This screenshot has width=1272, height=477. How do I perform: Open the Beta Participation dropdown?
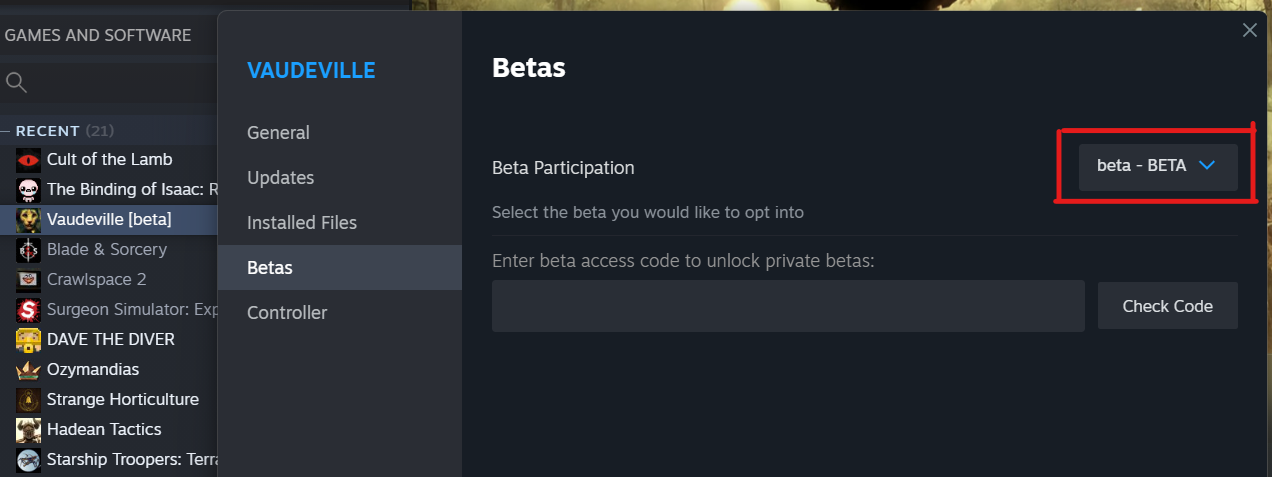[1158, 166]
